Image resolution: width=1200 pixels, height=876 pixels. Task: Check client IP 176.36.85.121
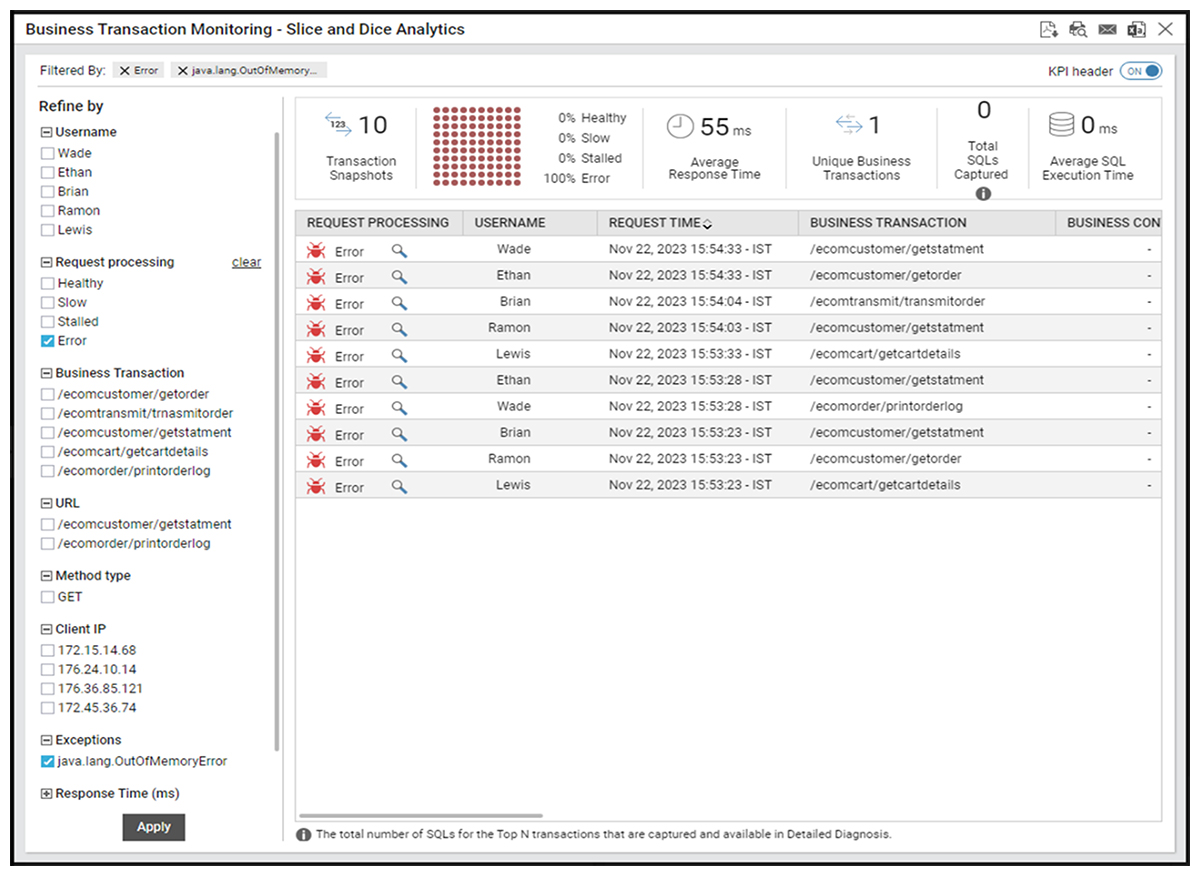47,689
